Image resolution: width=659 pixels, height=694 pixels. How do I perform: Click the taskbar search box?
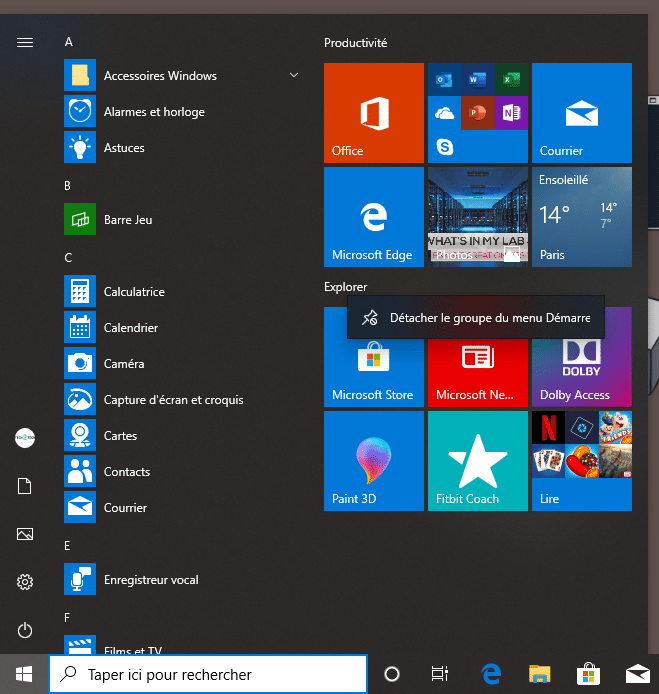tap(208, 674)
